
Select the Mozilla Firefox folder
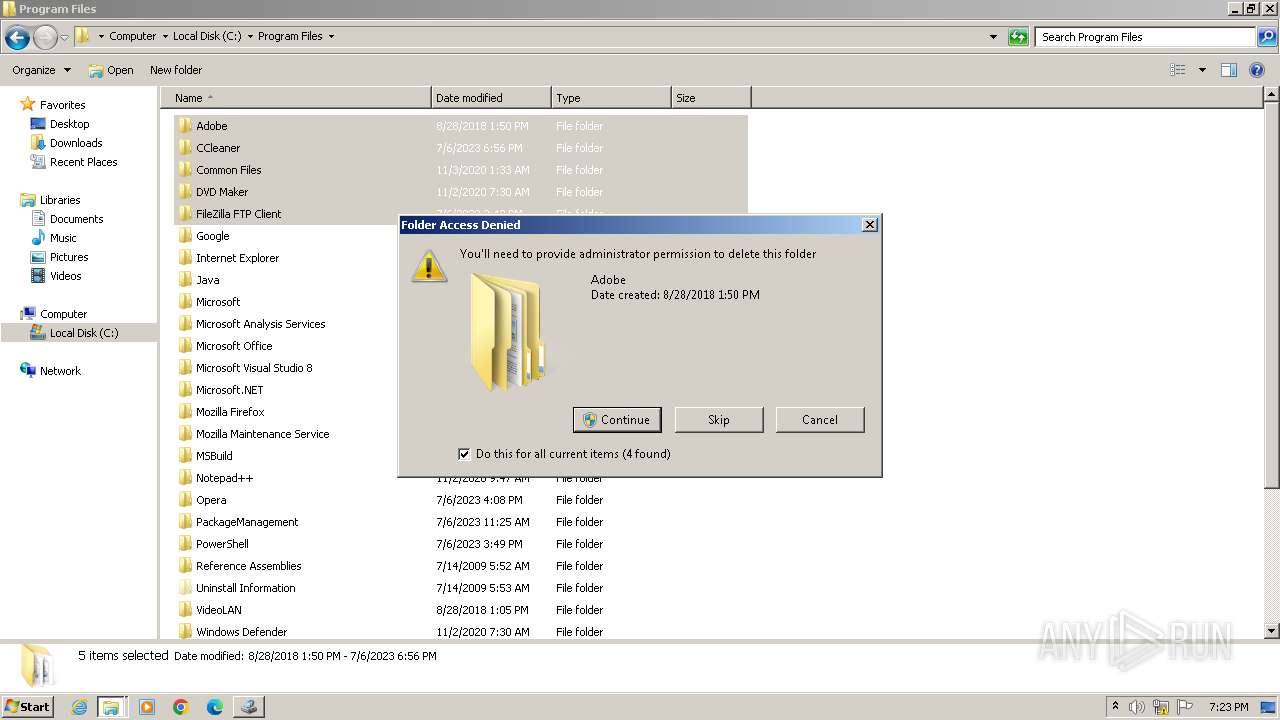click(x=230, y=412)
